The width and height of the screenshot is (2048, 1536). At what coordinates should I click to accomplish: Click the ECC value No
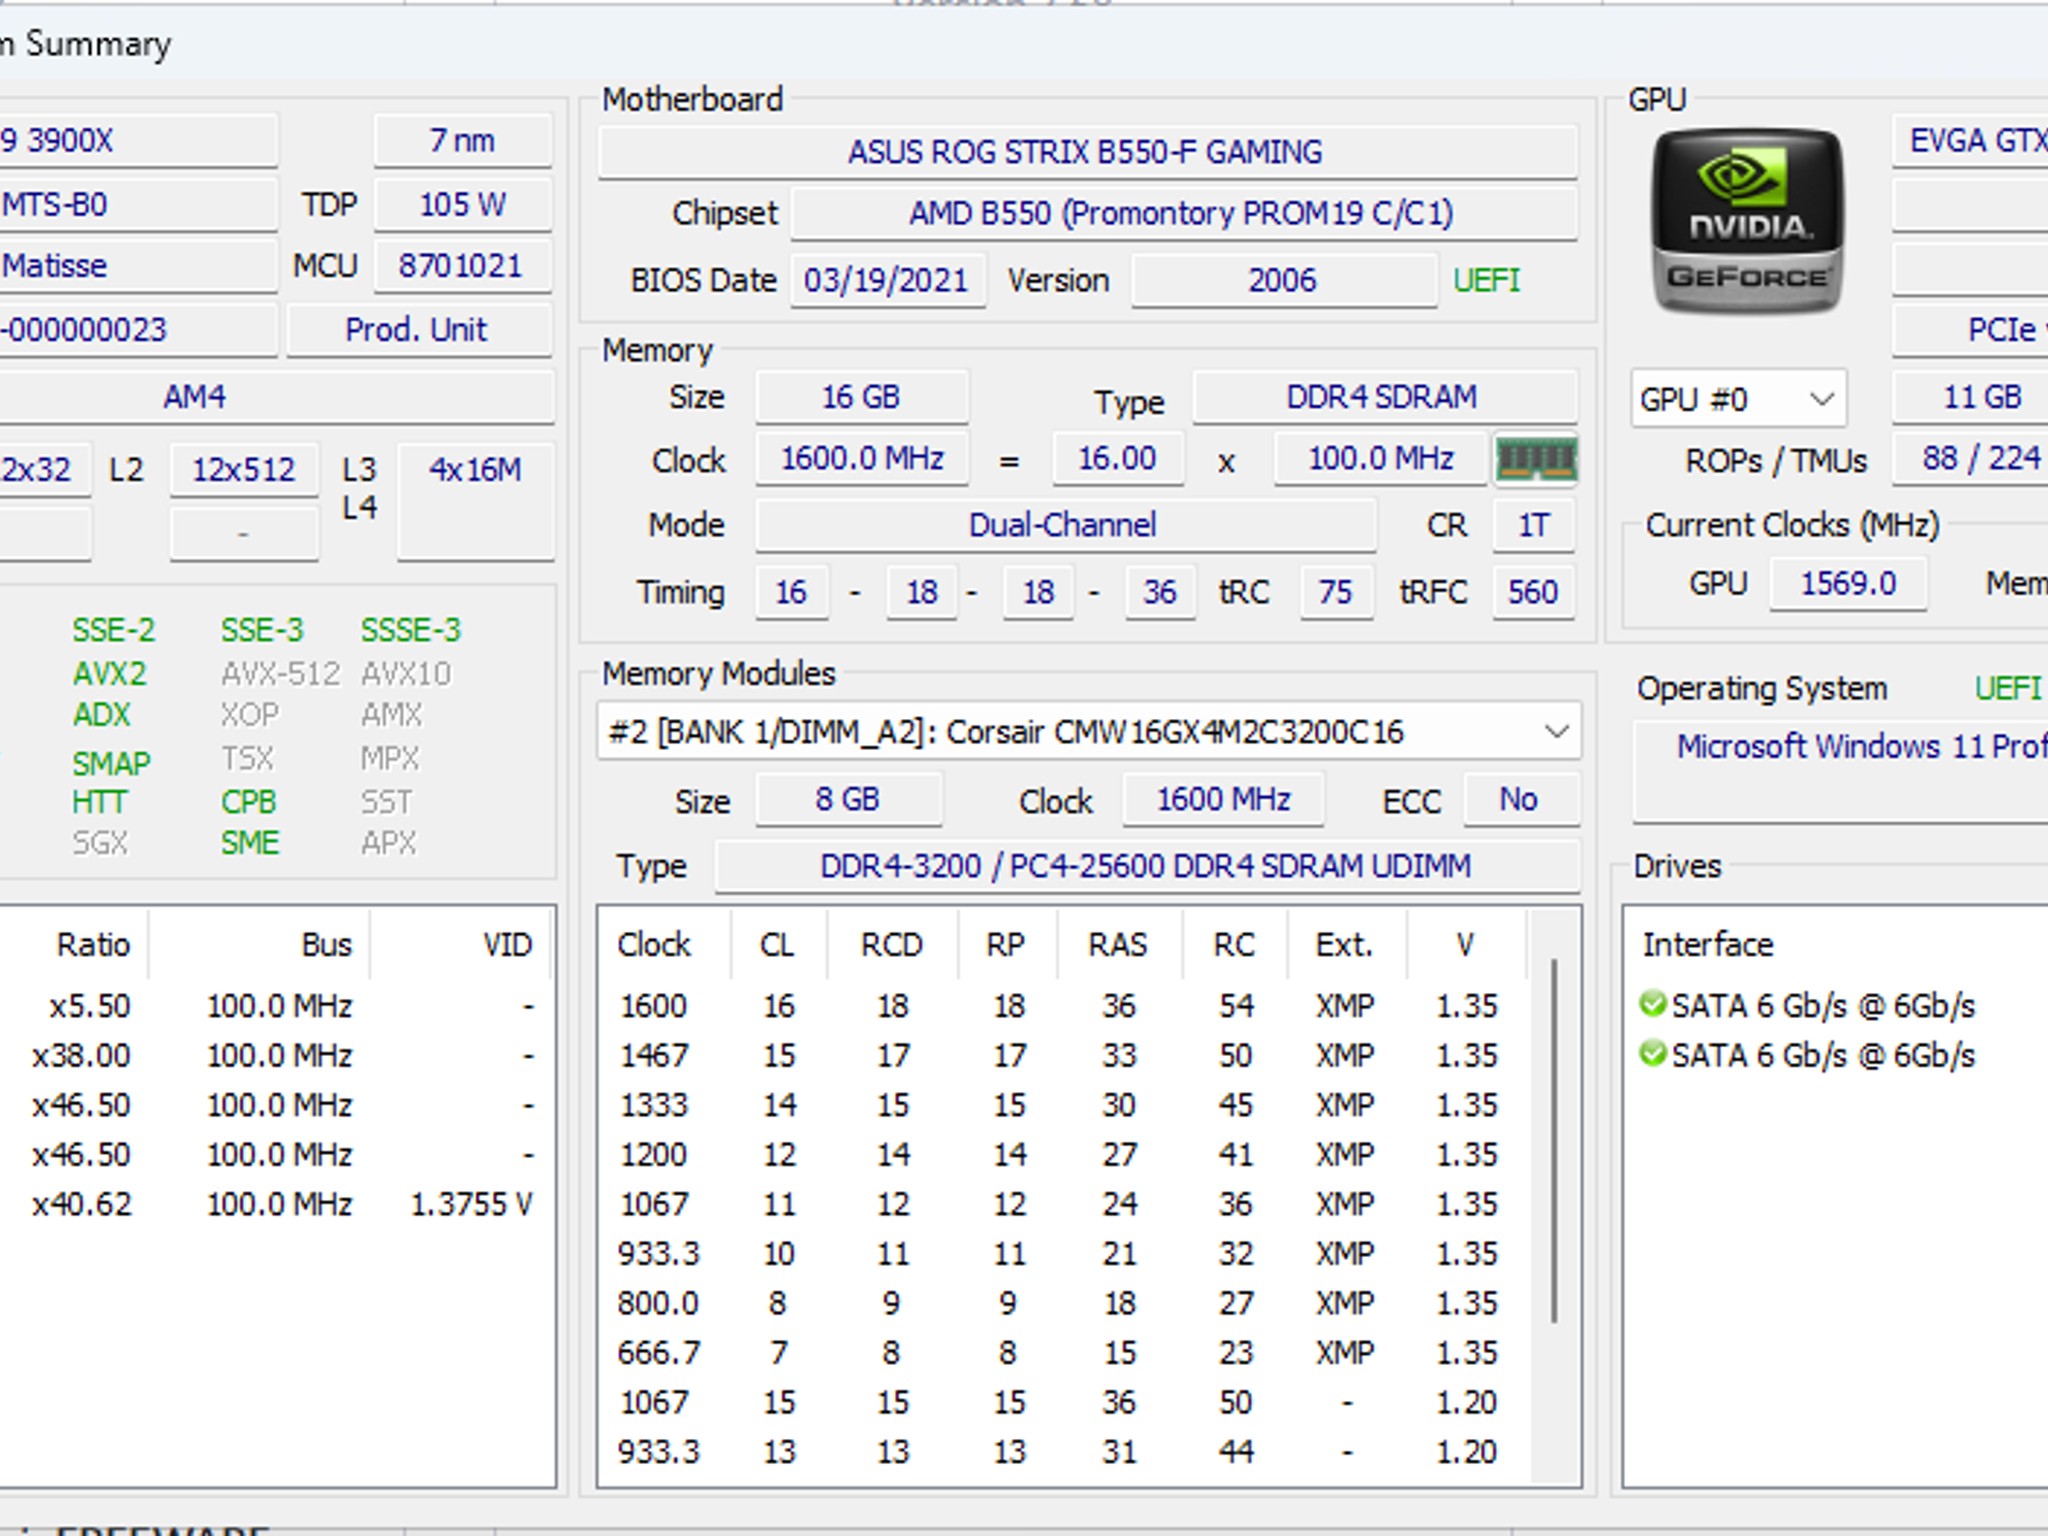click(x=1520, y=799)
